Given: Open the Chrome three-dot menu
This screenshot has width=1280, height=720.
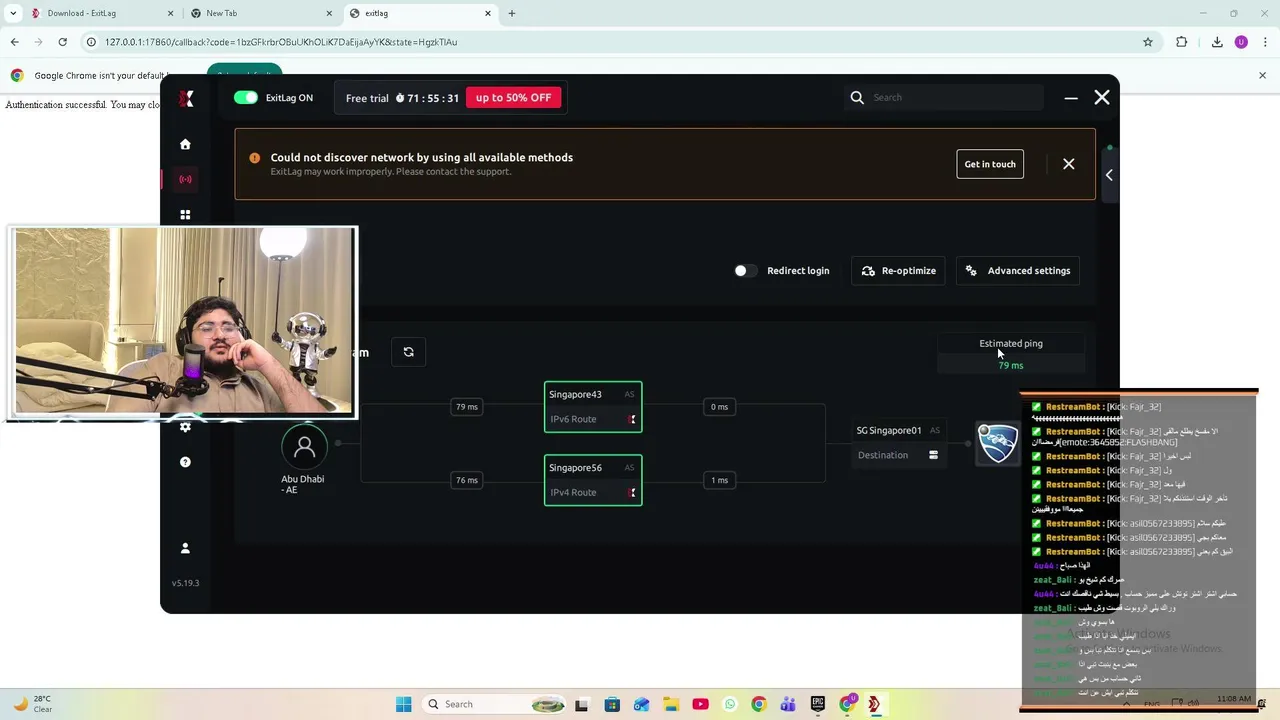Looking at the screenshot, I should 1265,42.
